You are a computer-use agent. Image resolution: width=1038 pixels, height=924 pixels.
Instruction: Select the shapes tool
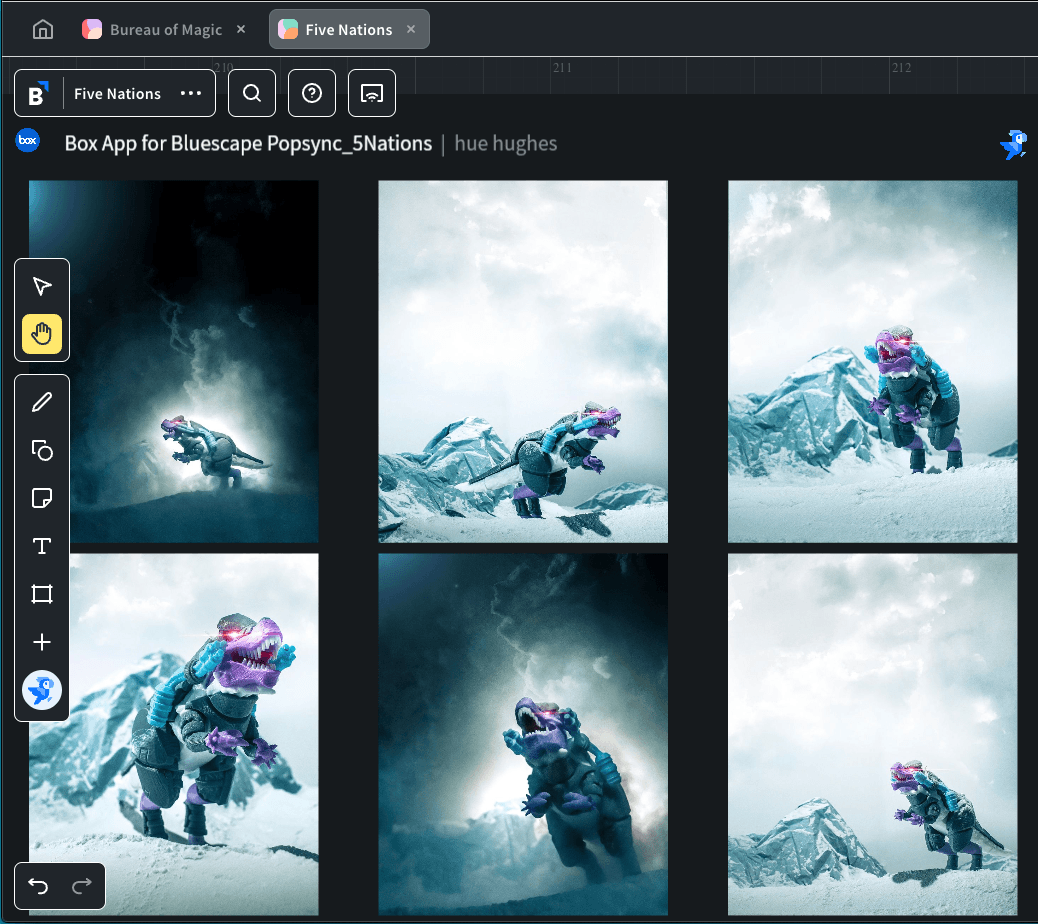[42, 451]
